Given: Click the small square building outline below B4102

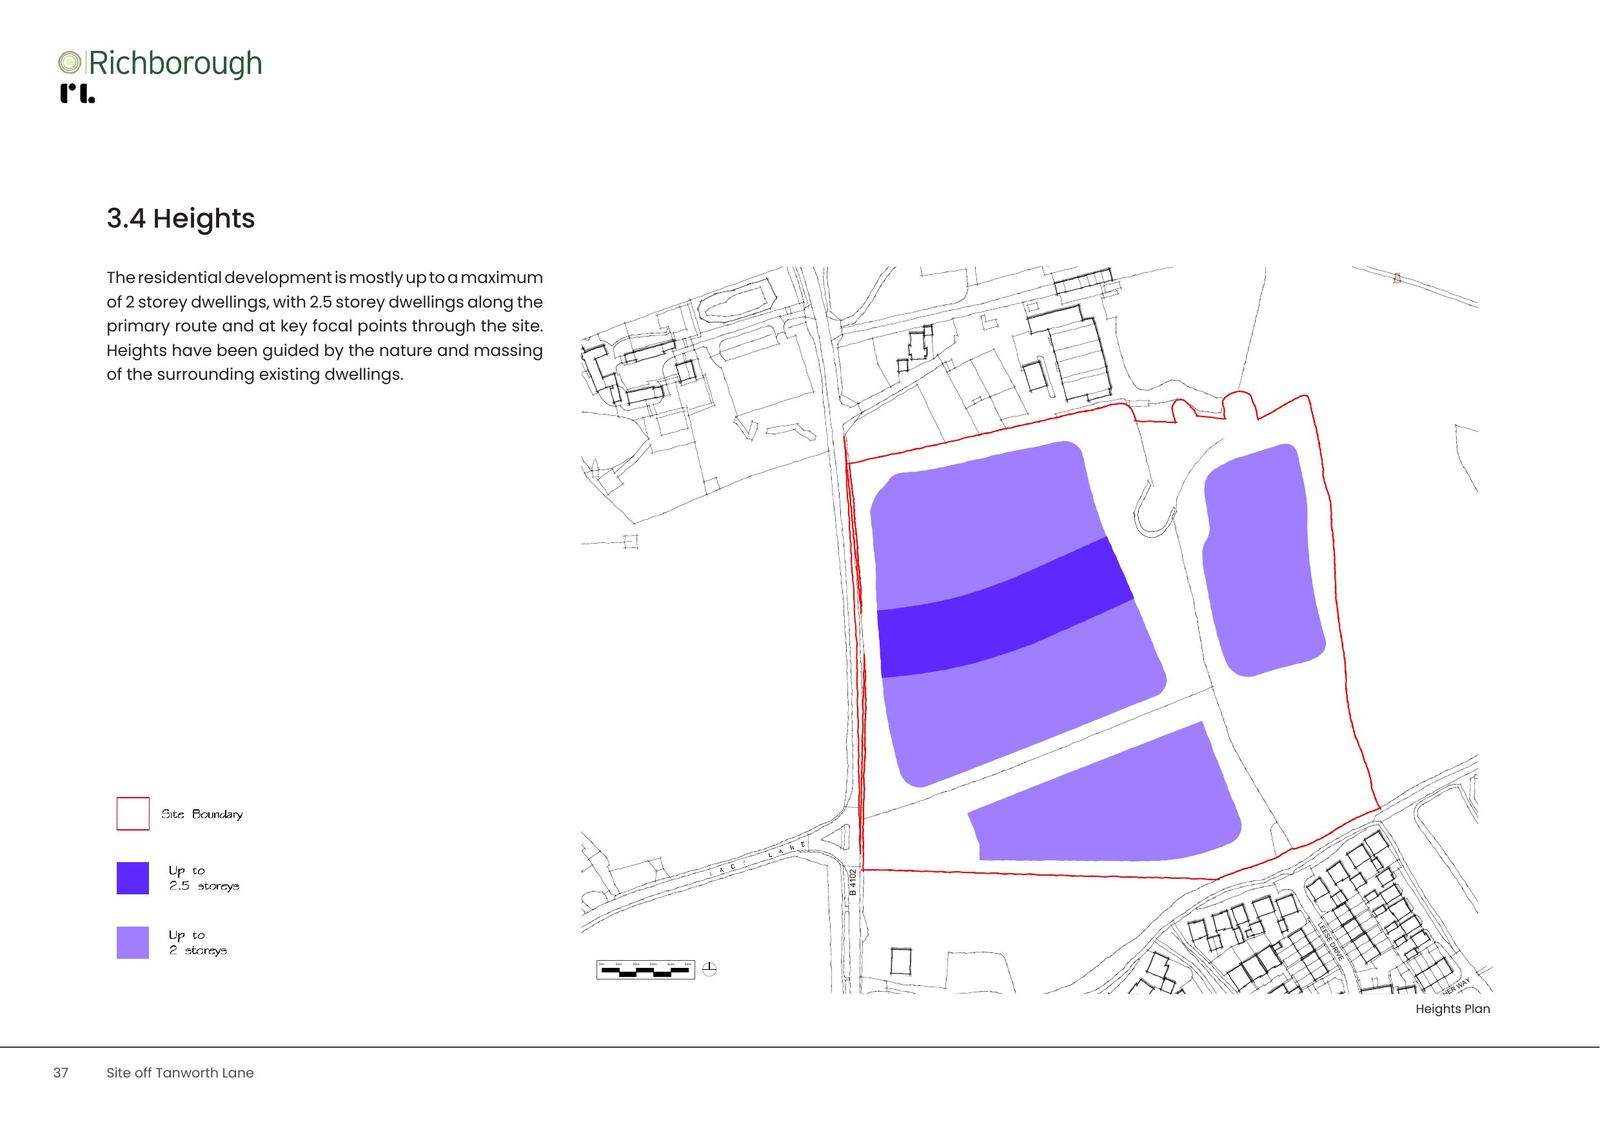Looking at the screenshot, I should 901,961.
